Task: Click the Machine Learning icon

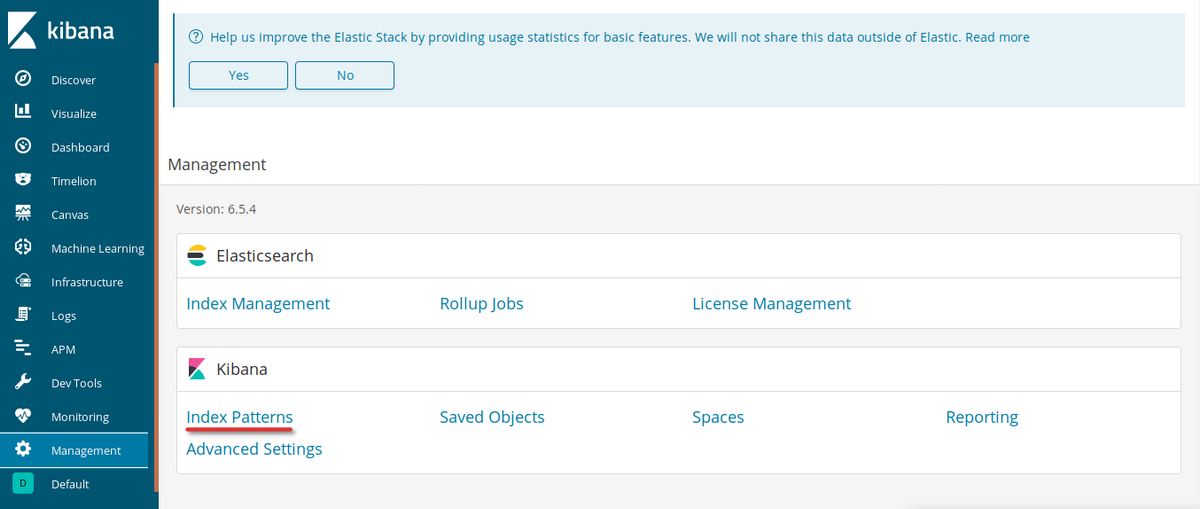Action: coord(23,248)
